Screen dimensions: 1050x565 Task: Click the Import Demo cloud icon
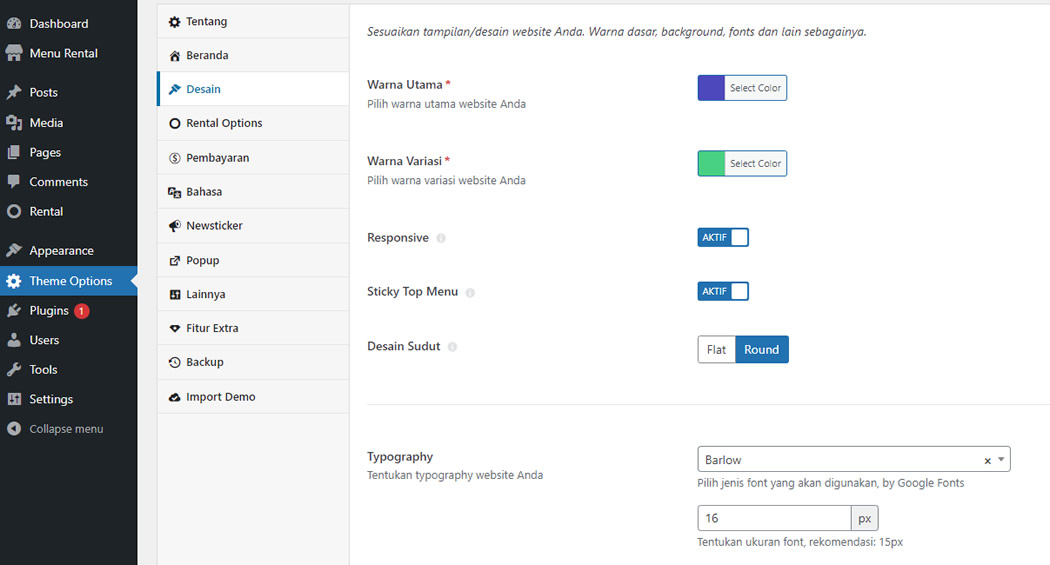pos(175,397)
